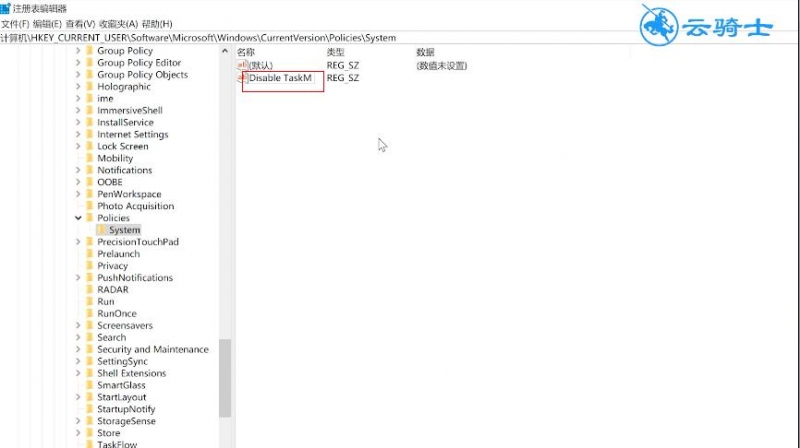
Task: Click the PenWorkspace folder icon
Action: coord(90,194)
